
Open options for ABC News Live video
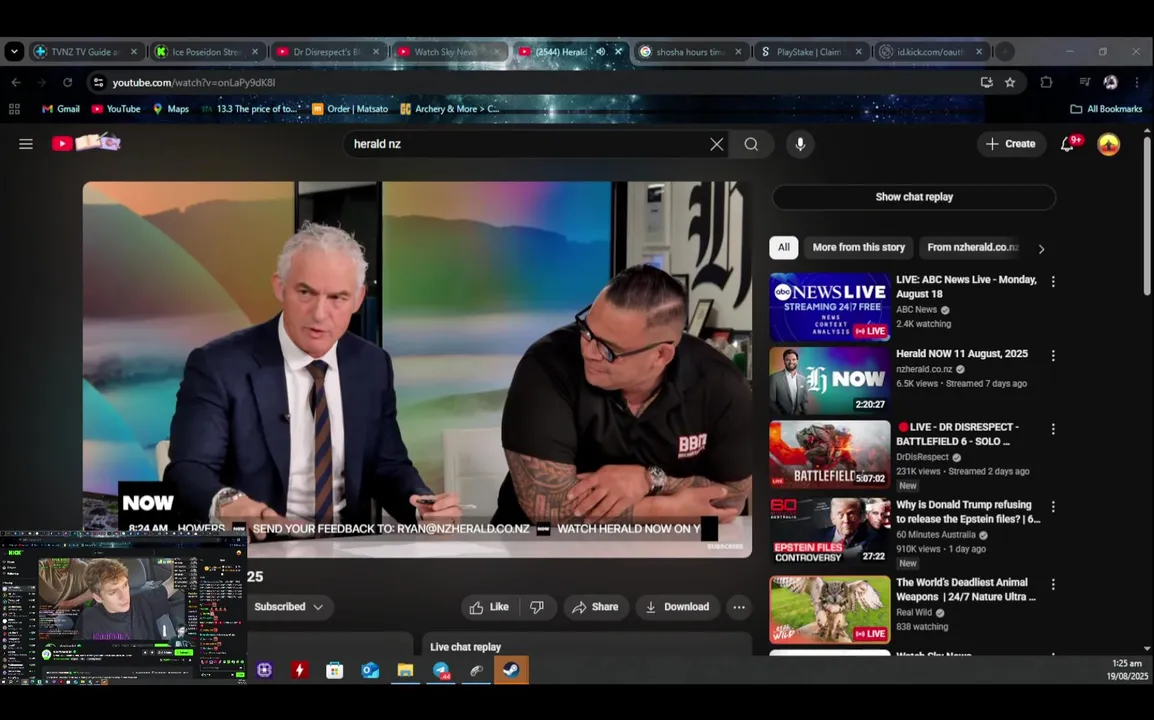pos(1053,281)
